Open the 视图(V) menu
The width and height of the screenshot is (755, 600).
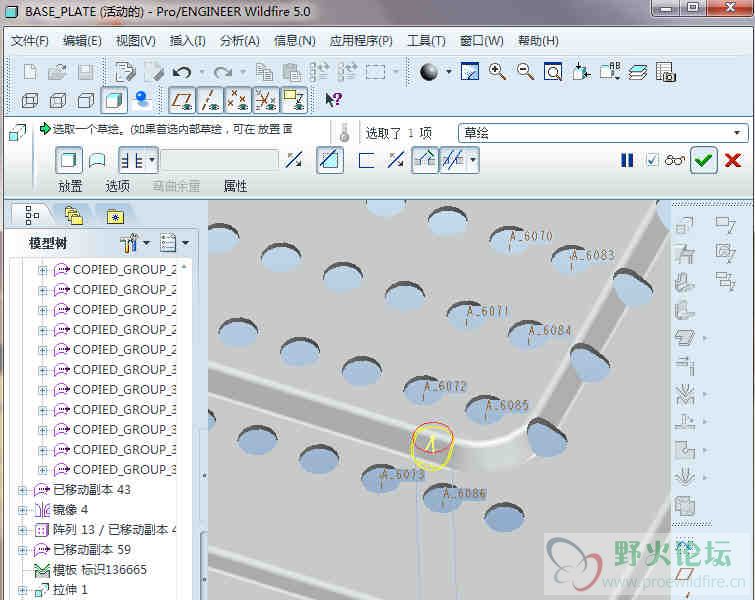[x=136, y=41]
